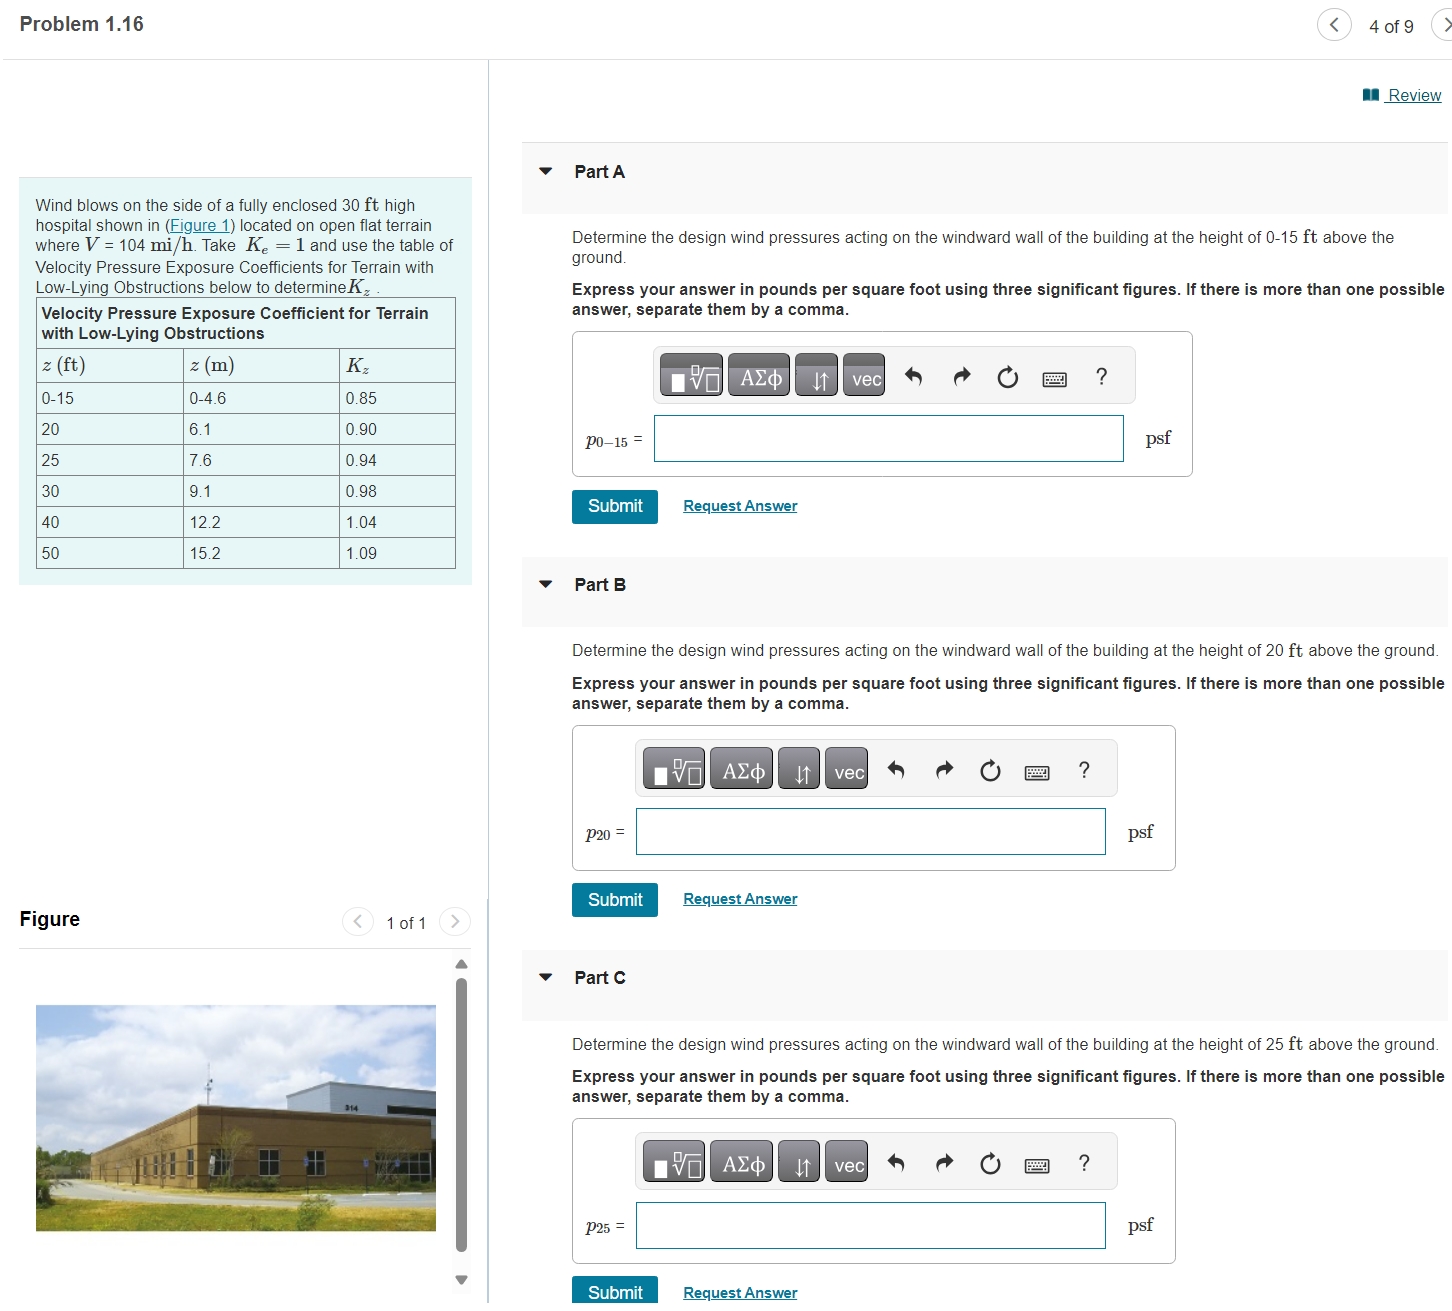This screenshot has height=1311, width=1452.
Task: Undo last edit in Part A answer
Action: (x=913, y=377)
